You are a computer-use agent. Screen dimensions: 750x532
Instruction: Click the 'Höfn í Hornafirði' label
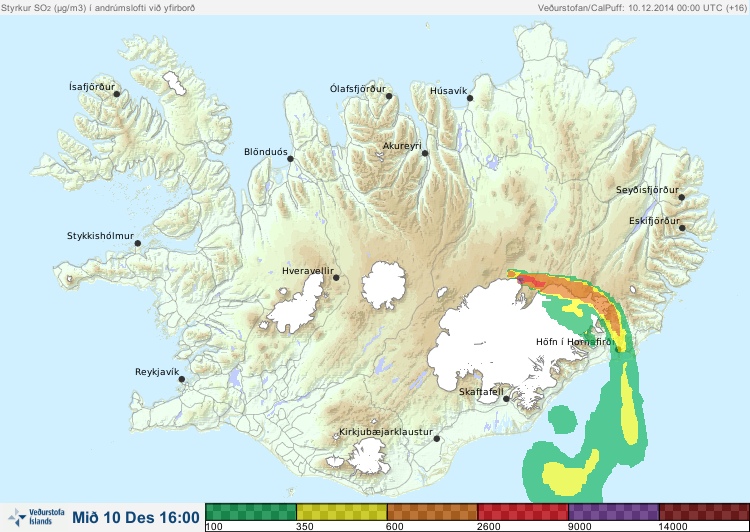(575, 342)
